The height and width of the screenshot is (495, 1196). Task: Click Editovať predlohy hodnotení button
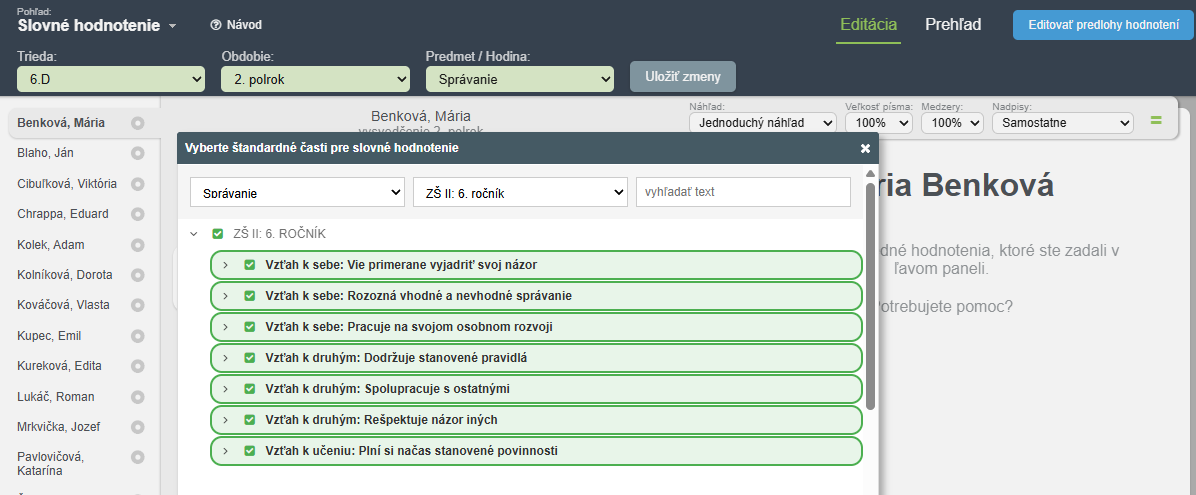tap(1104, 24)
